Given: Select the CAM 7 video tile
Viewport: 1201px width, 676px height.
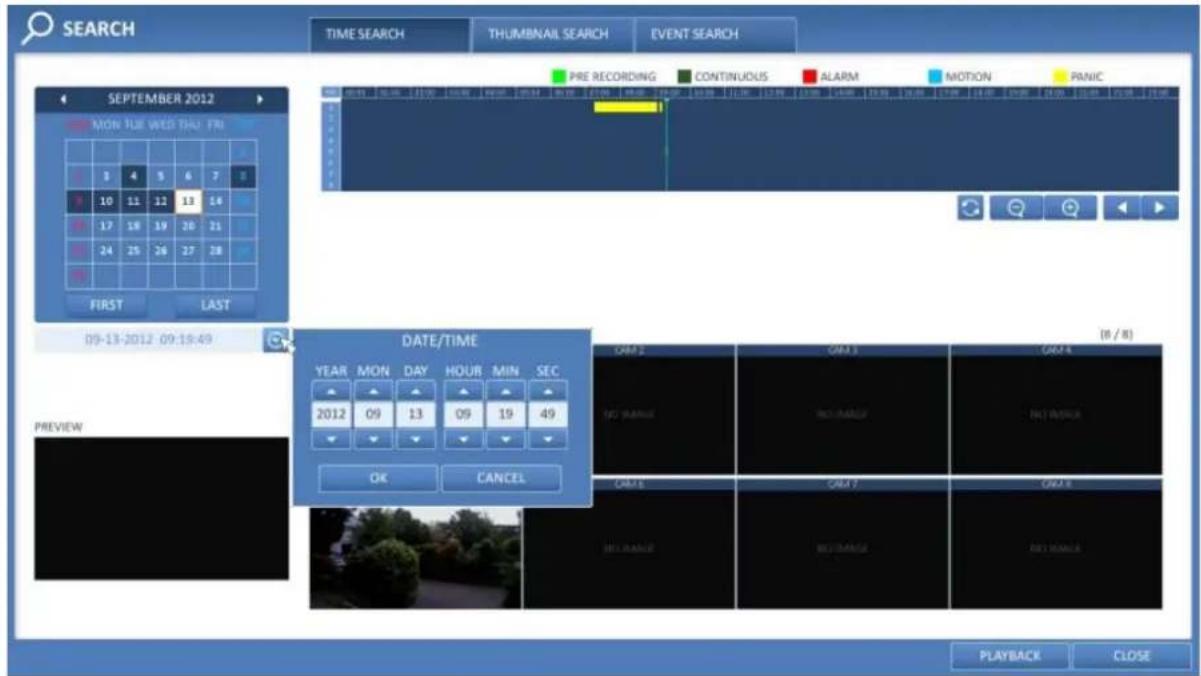Looking at the screenshot, I should coord(842,543).
